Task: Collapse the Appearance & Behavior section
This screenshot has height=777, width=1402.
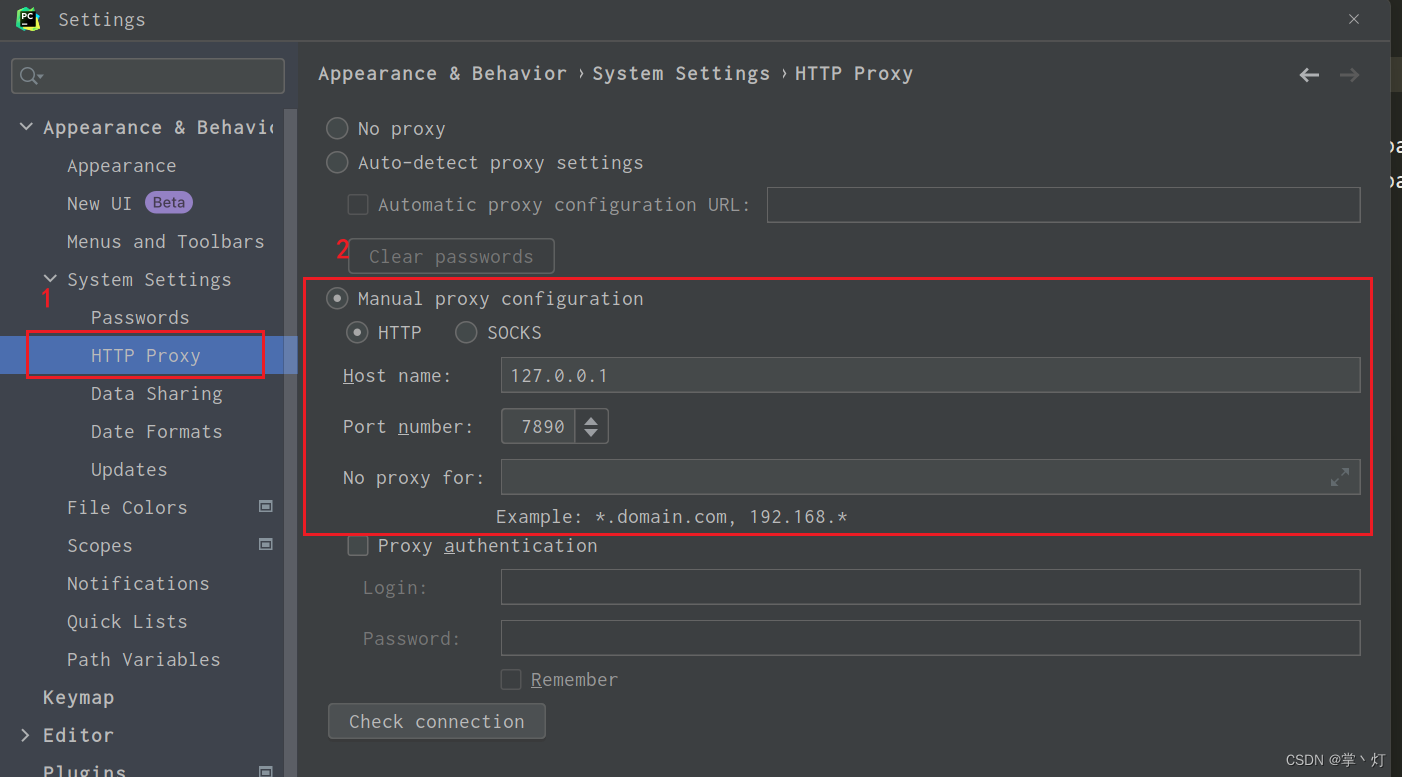Action: pos(25,126)
